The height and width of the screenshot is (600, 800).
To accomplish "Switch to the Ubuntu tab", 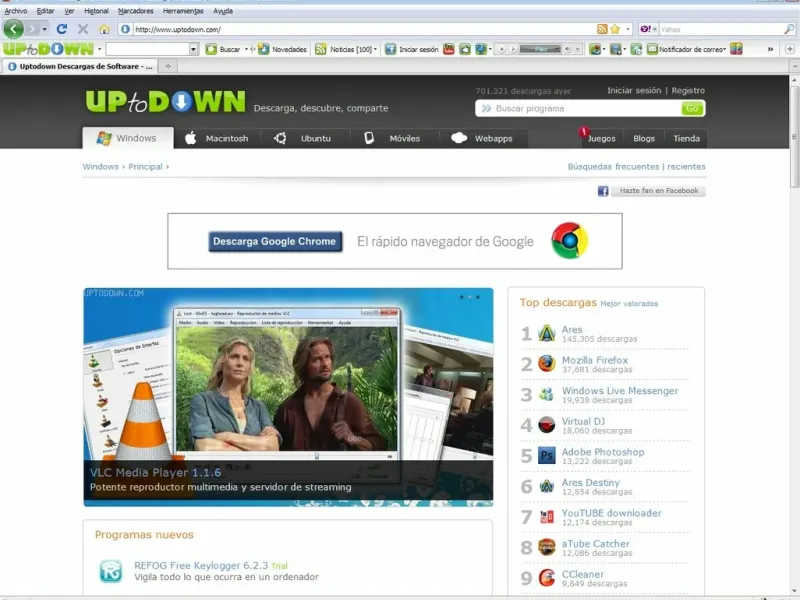I will pos(305,138).
